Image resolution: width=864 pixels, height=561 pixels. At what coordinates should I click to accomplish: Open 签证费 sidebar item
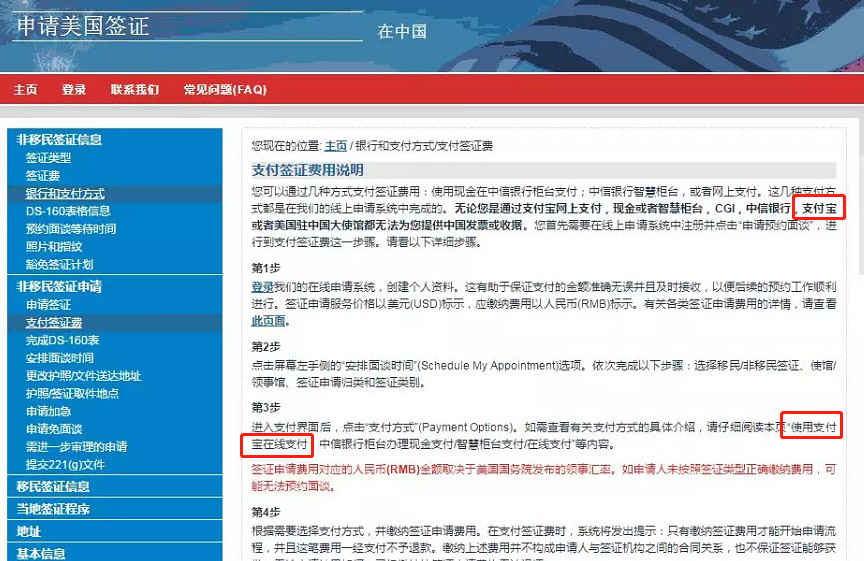(x=42, y=176)
